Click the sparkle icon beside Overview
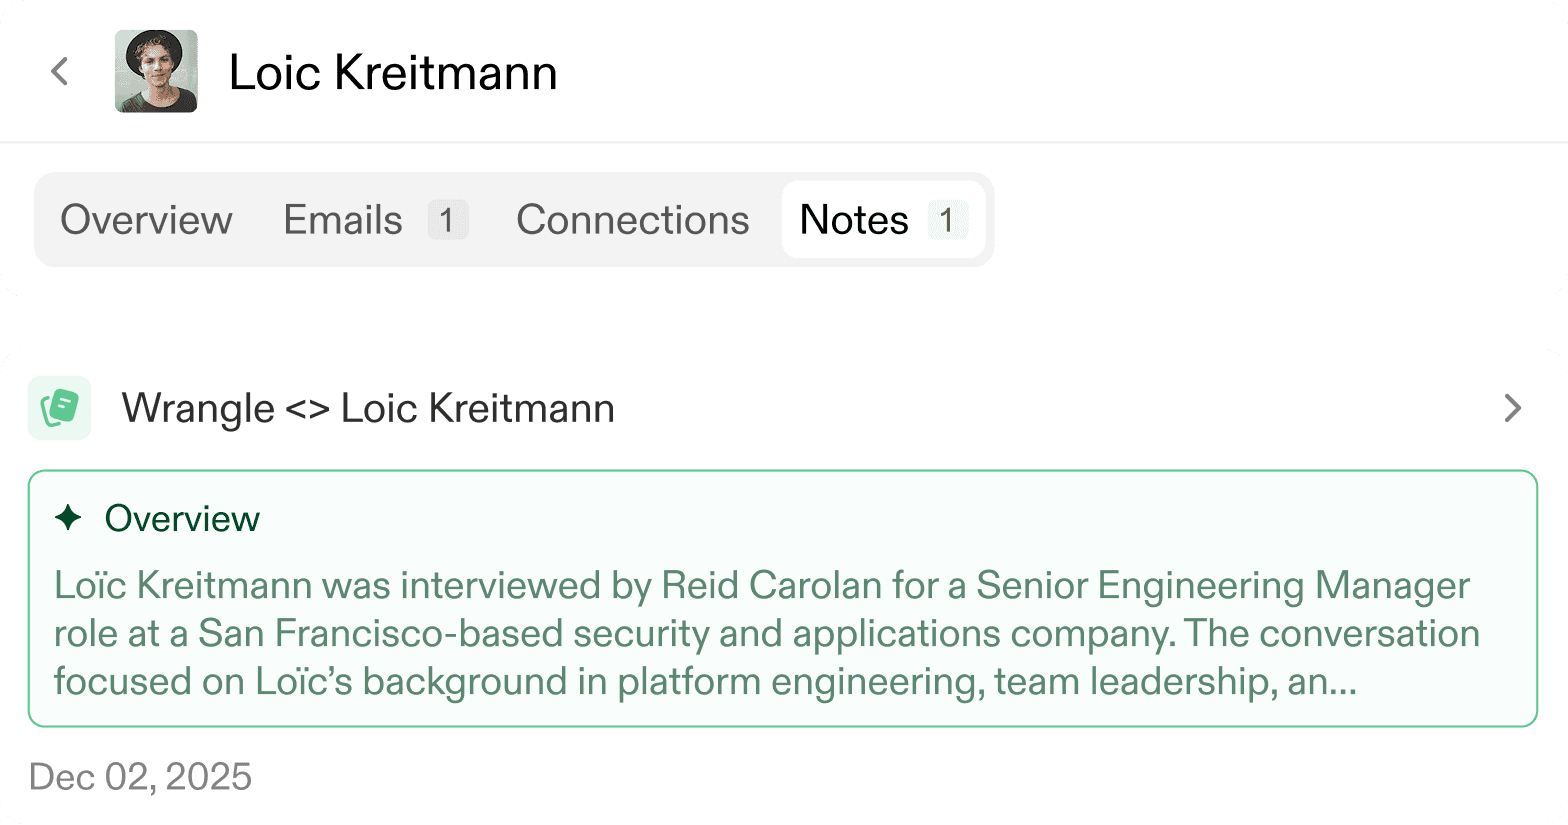This screenshot has width=1568, height=825. pos(68,518)
